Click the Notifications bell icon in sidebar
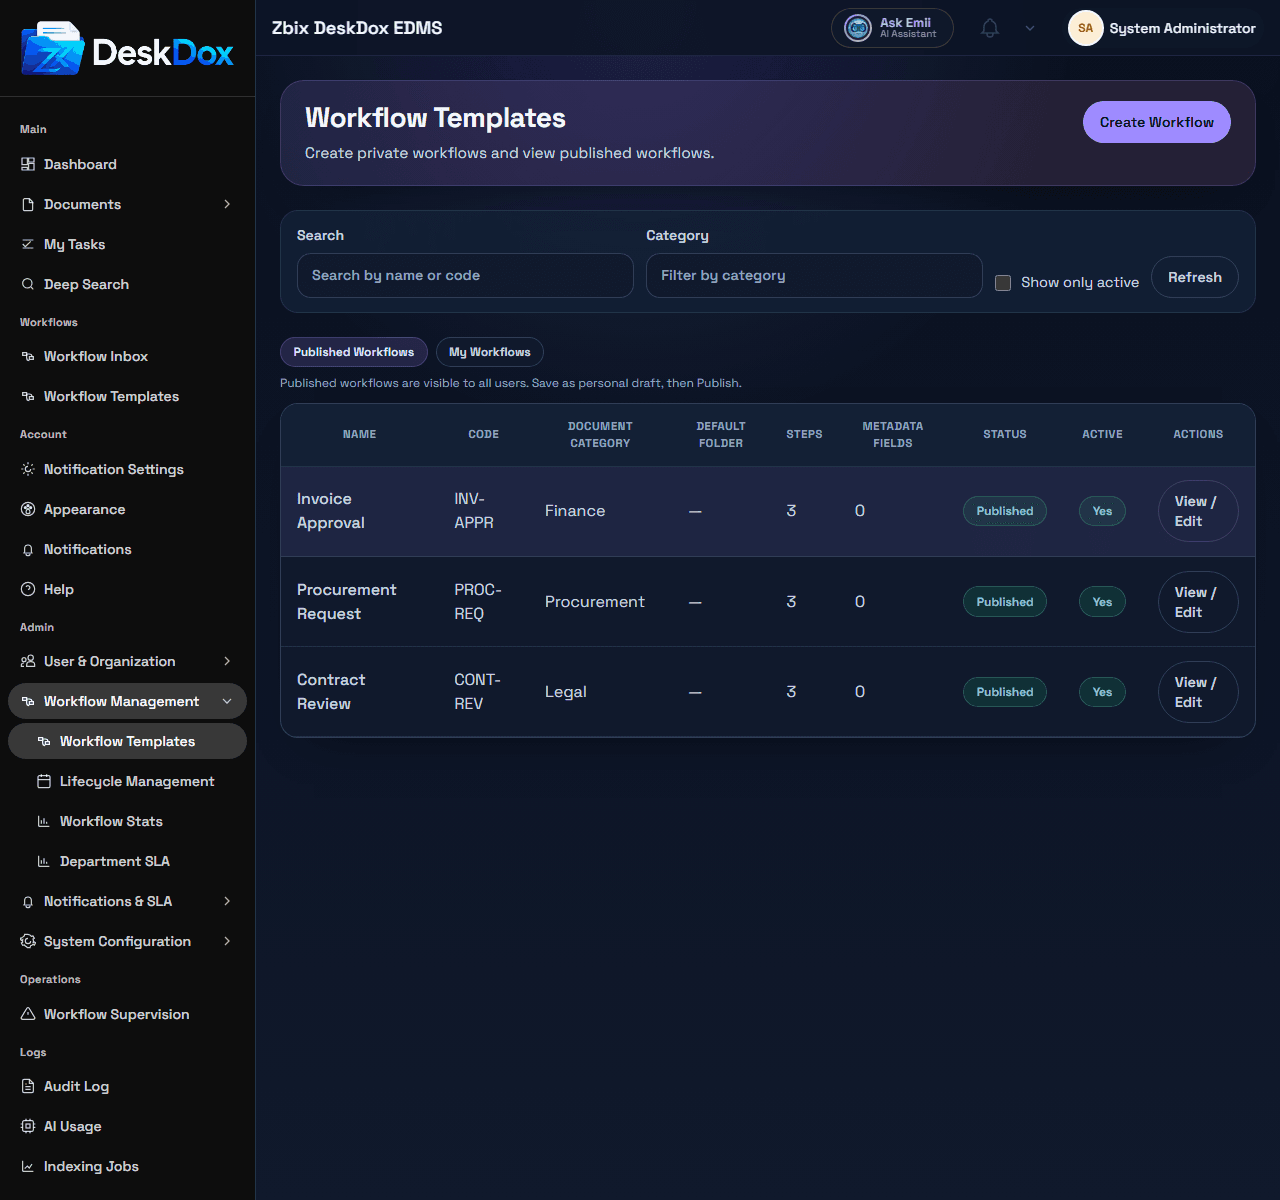The width and height of the screenshot is (1280, 1200). [x=28, y=549]
